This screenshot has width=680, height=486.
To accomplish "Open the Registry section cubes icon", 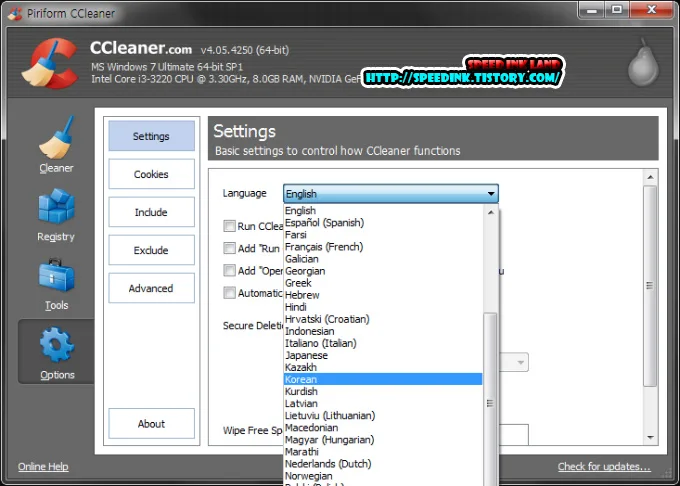I will click(56, 206).
